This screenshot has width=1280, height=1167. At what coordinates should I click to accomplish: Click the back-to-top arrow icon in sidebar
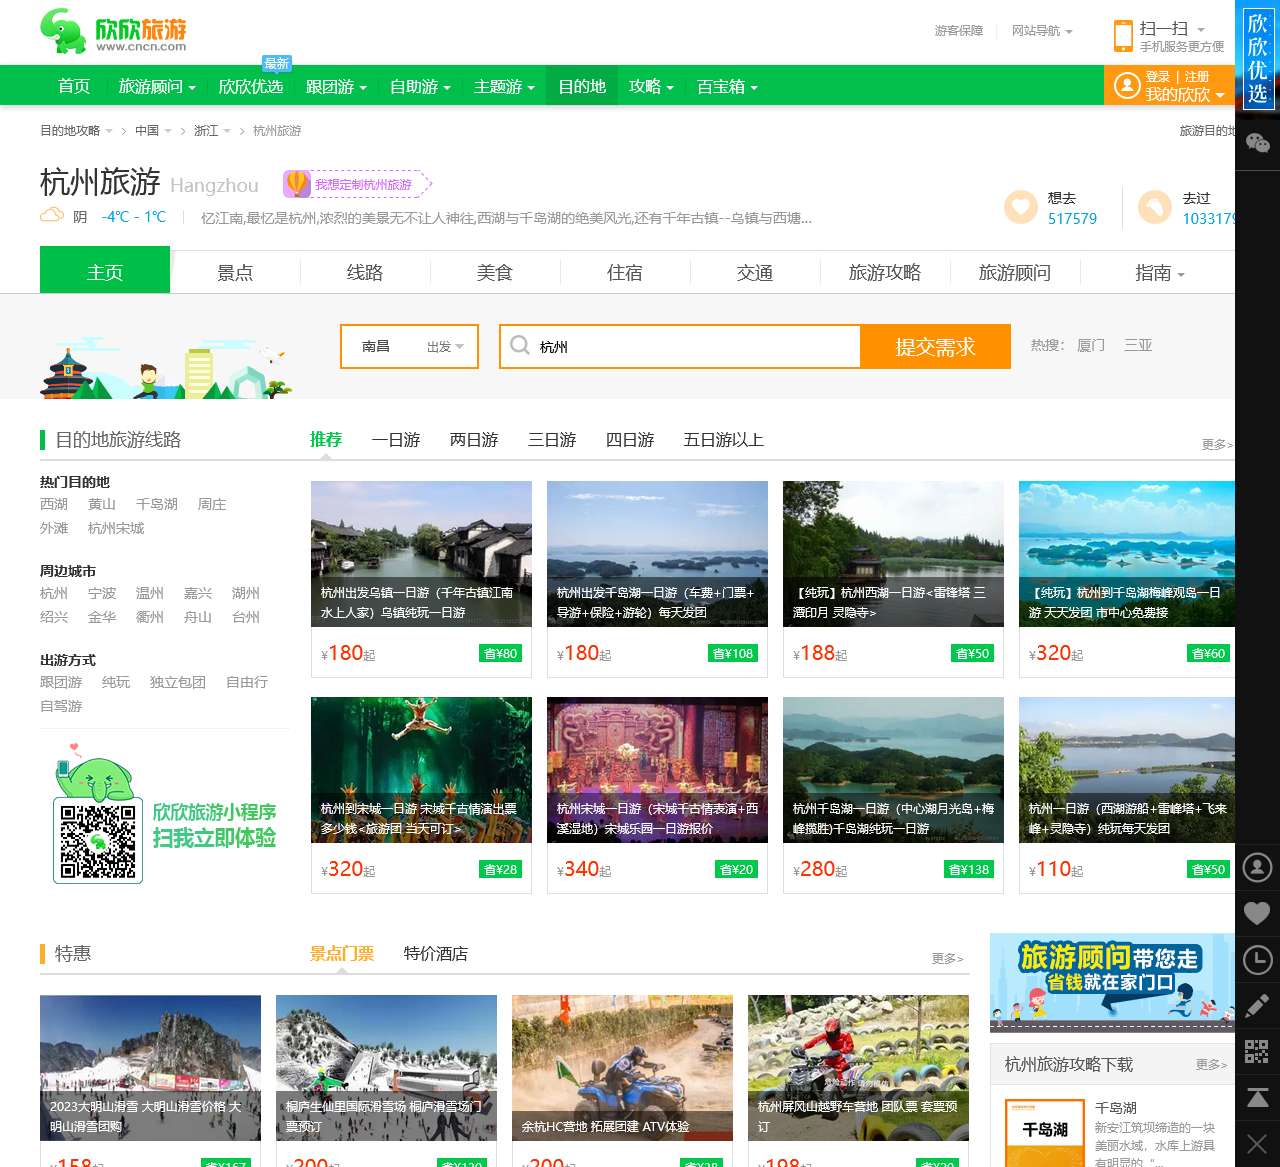1258,1096
